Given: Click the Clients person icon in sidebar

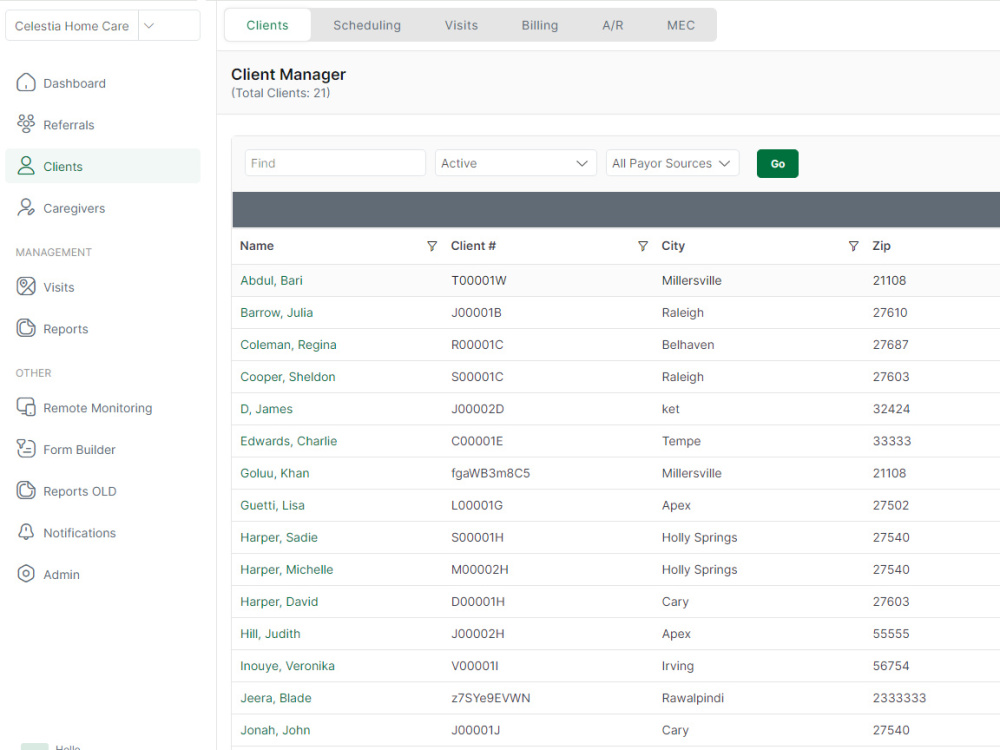Looking at the screenshot, I should [26, 166].
